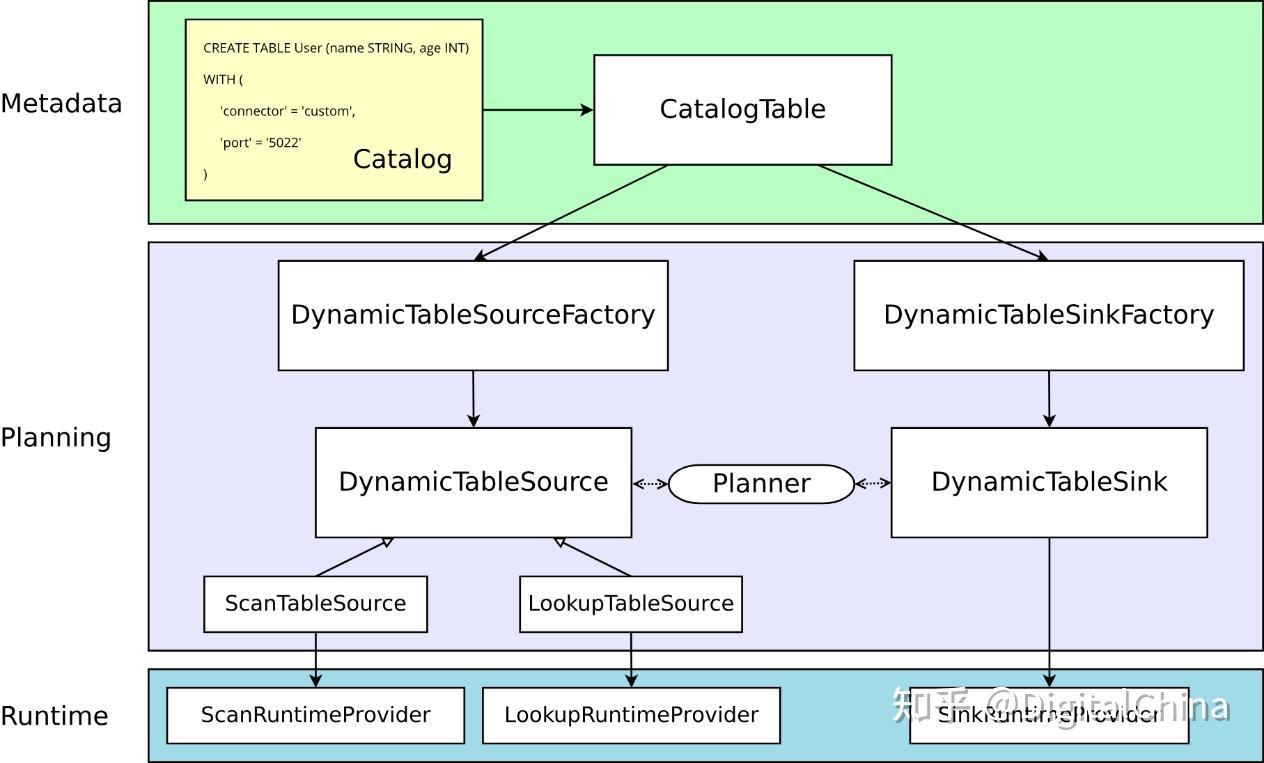1264x763 pixels.
Task: Click the LookupTableSource box
Action: [x=629, y=603]
